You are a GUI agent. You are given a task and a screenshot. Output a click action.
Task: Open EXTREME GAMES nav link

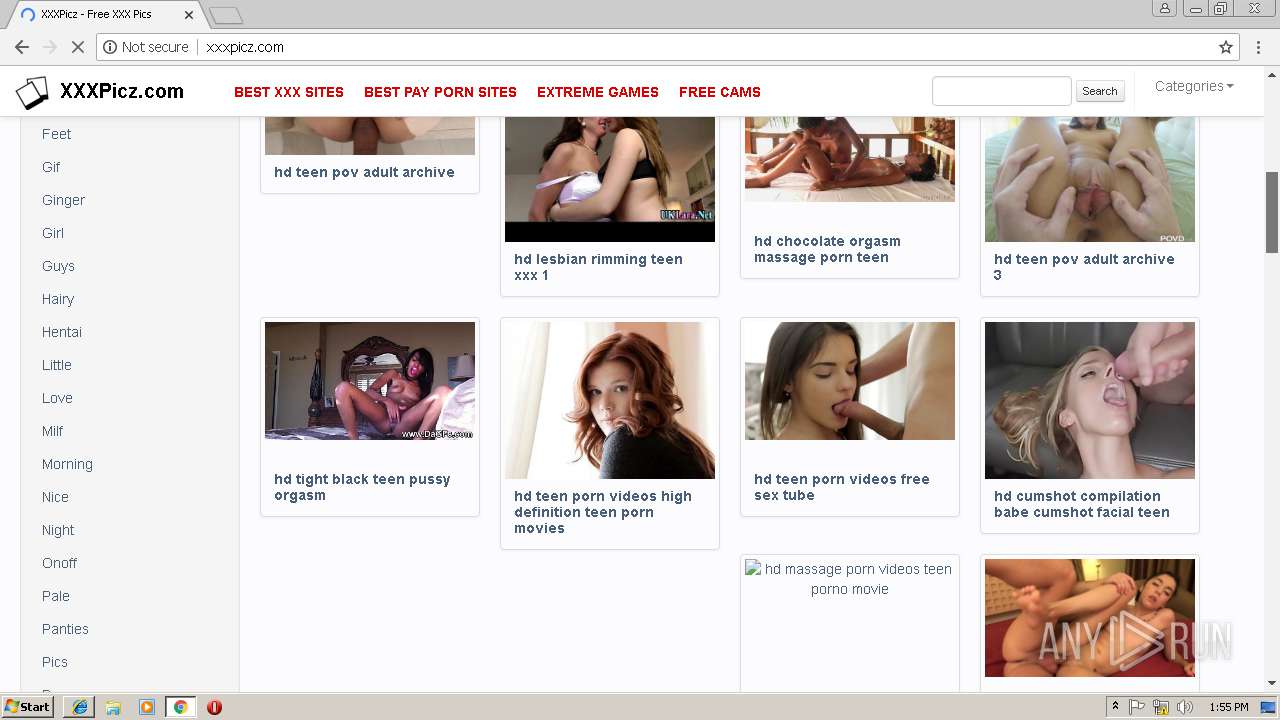(598, 92)
